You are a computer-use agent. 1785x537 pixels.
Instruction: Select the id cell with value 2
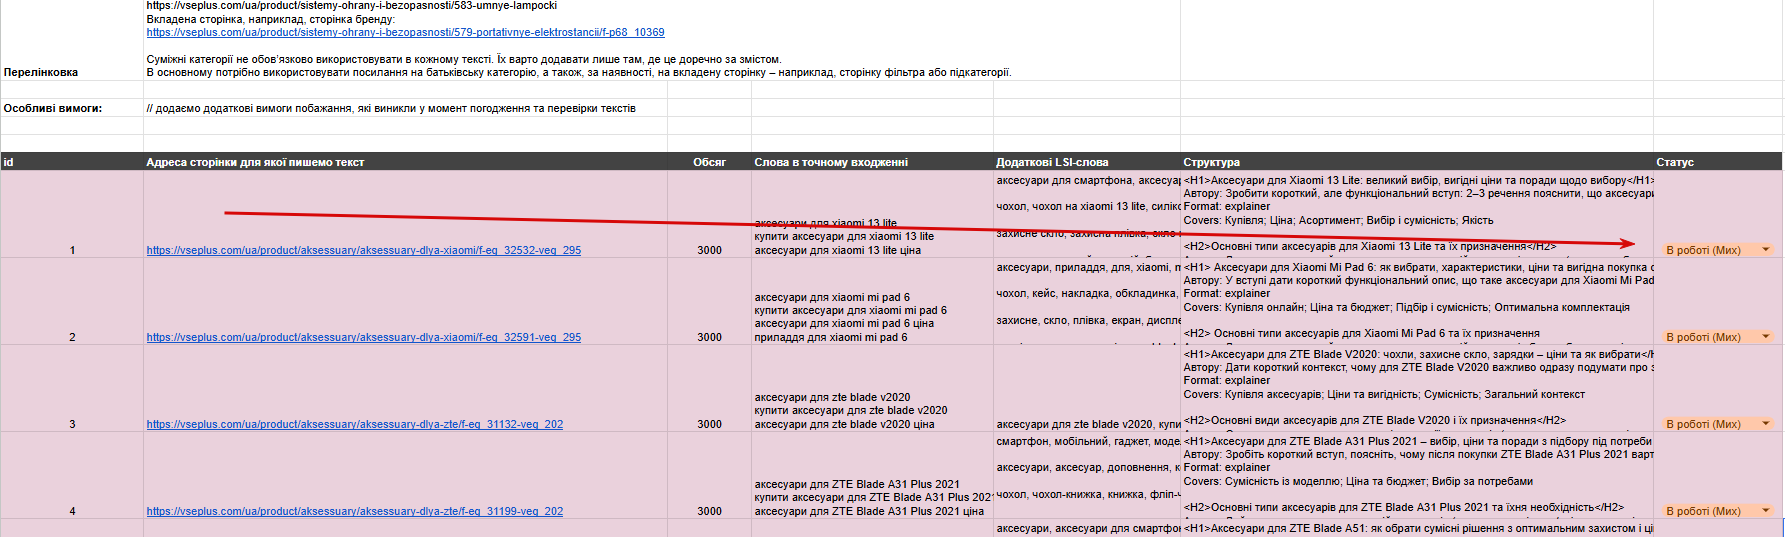coord(72,301)
